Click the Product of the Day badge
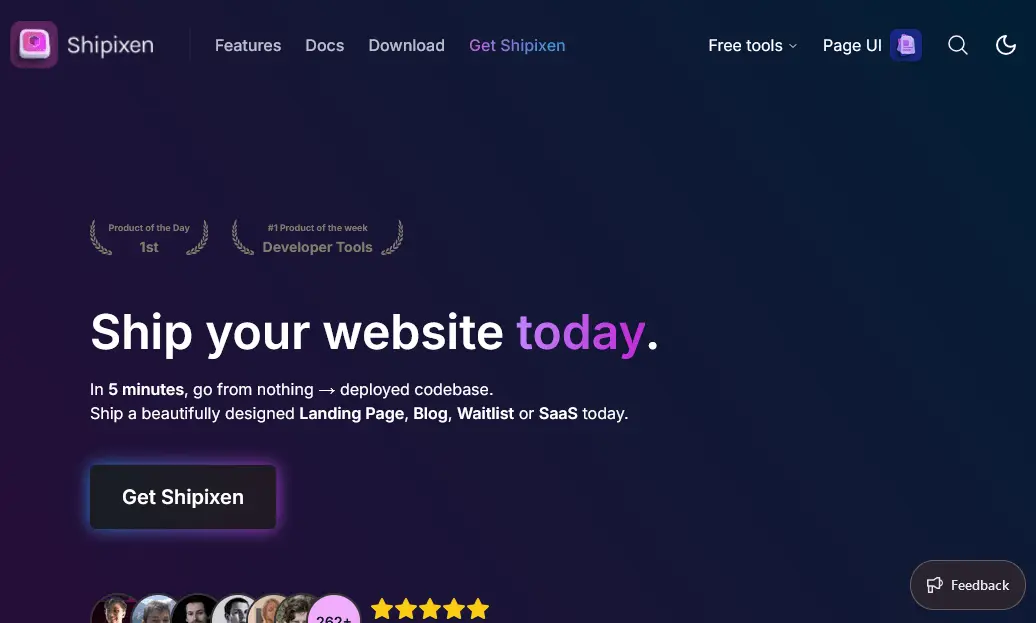This screenshot has height=623, width=1036. pos(149,238)
